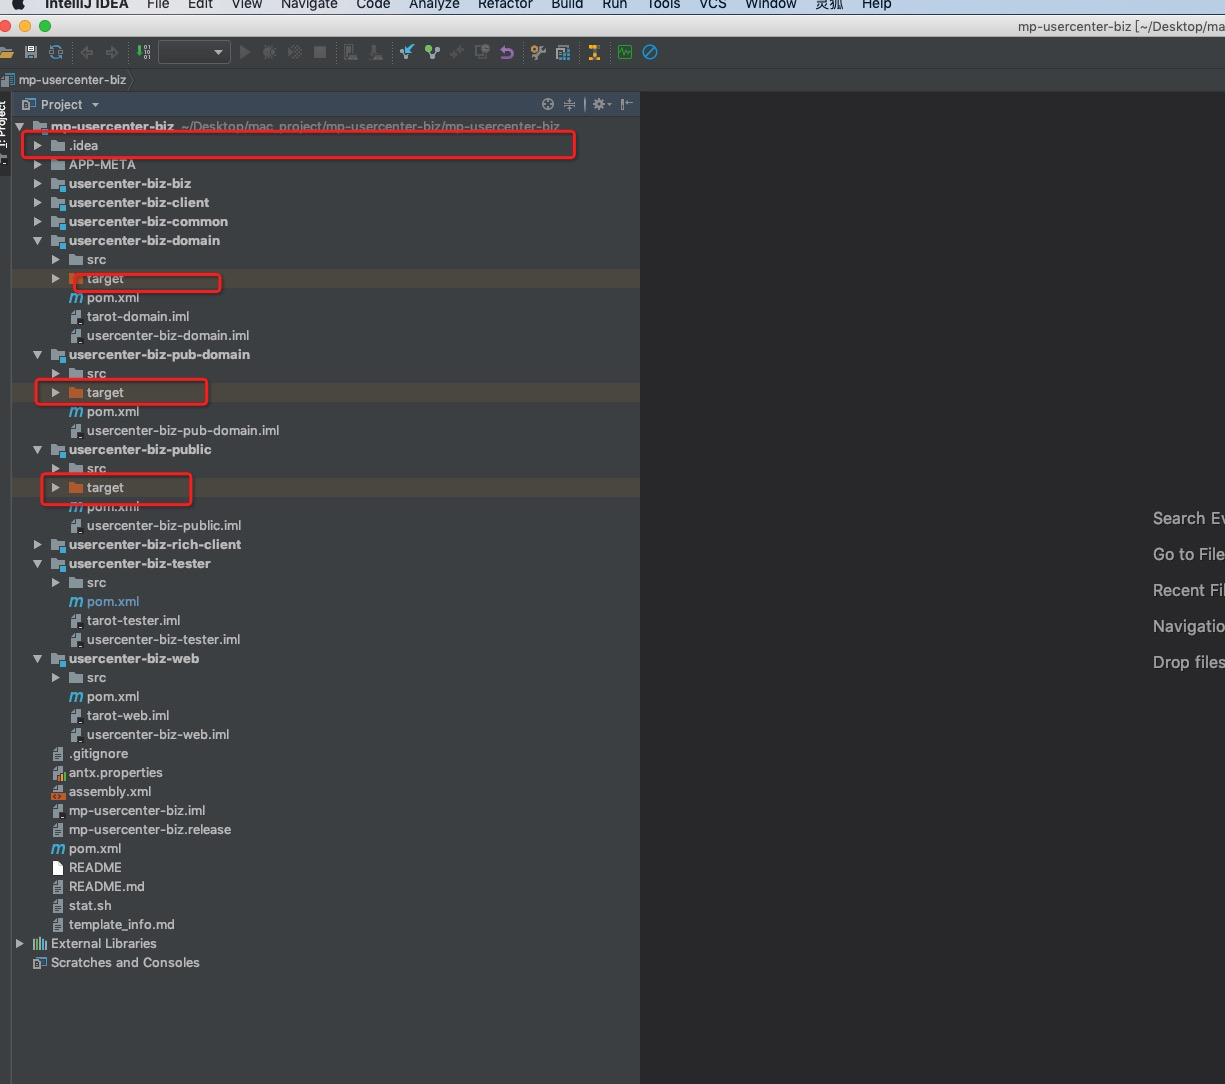Viewport: 1225px width, 1084px height.
Task: Collapse the usercenter-biz-domain module arrow
Action: (x=38, y=240)
